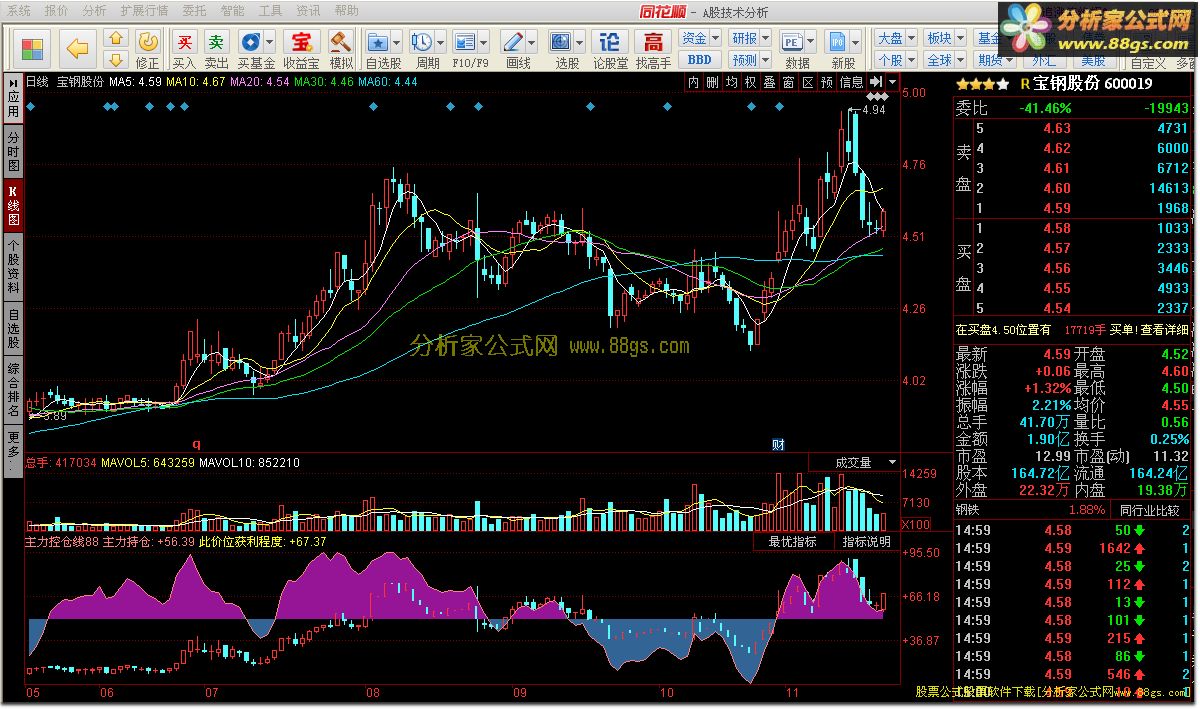The image size is (1200, 709).
Task: Open the F10/F9 info icon
Action: tap(465, 41)
